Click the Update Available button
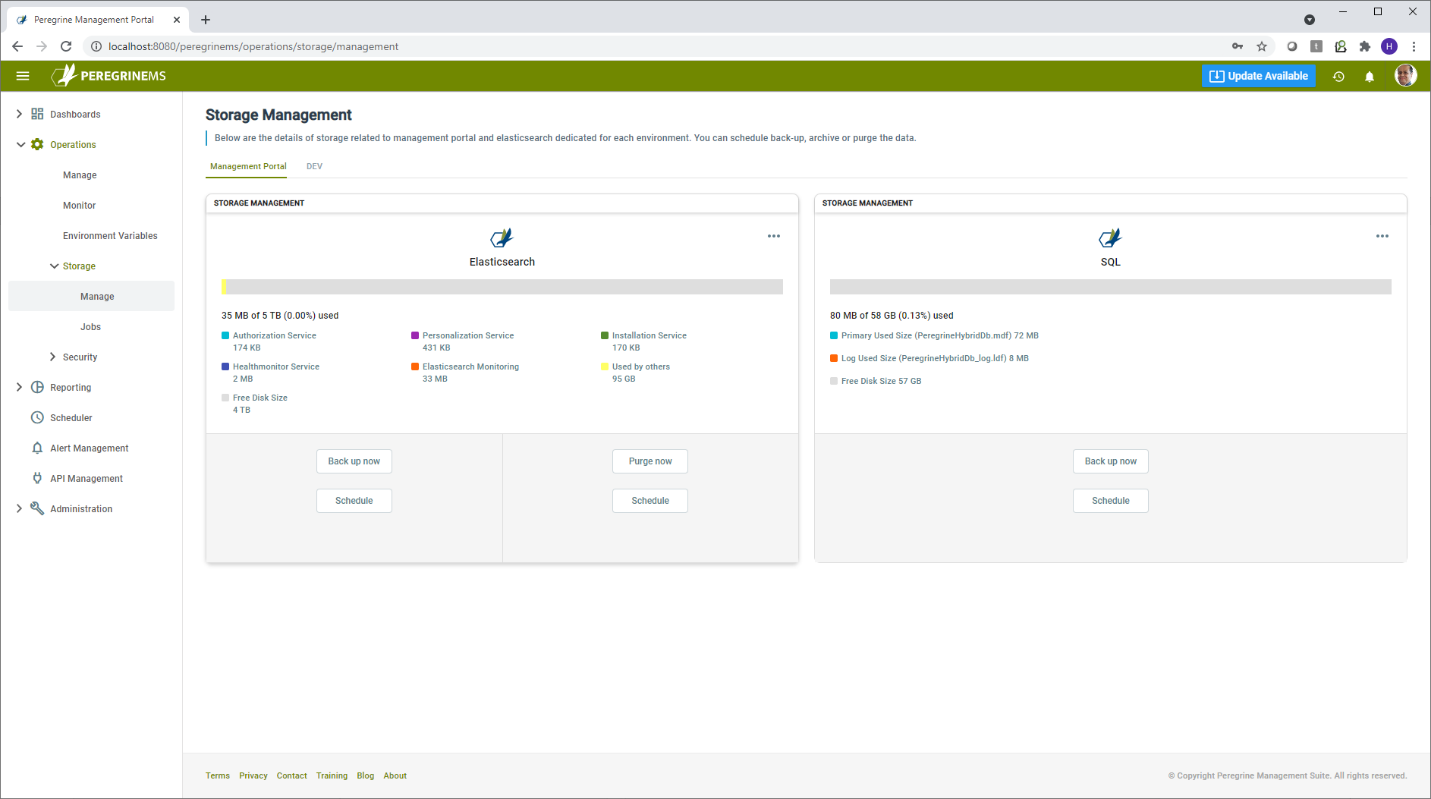1431x799 pixels. point(1258,76)
